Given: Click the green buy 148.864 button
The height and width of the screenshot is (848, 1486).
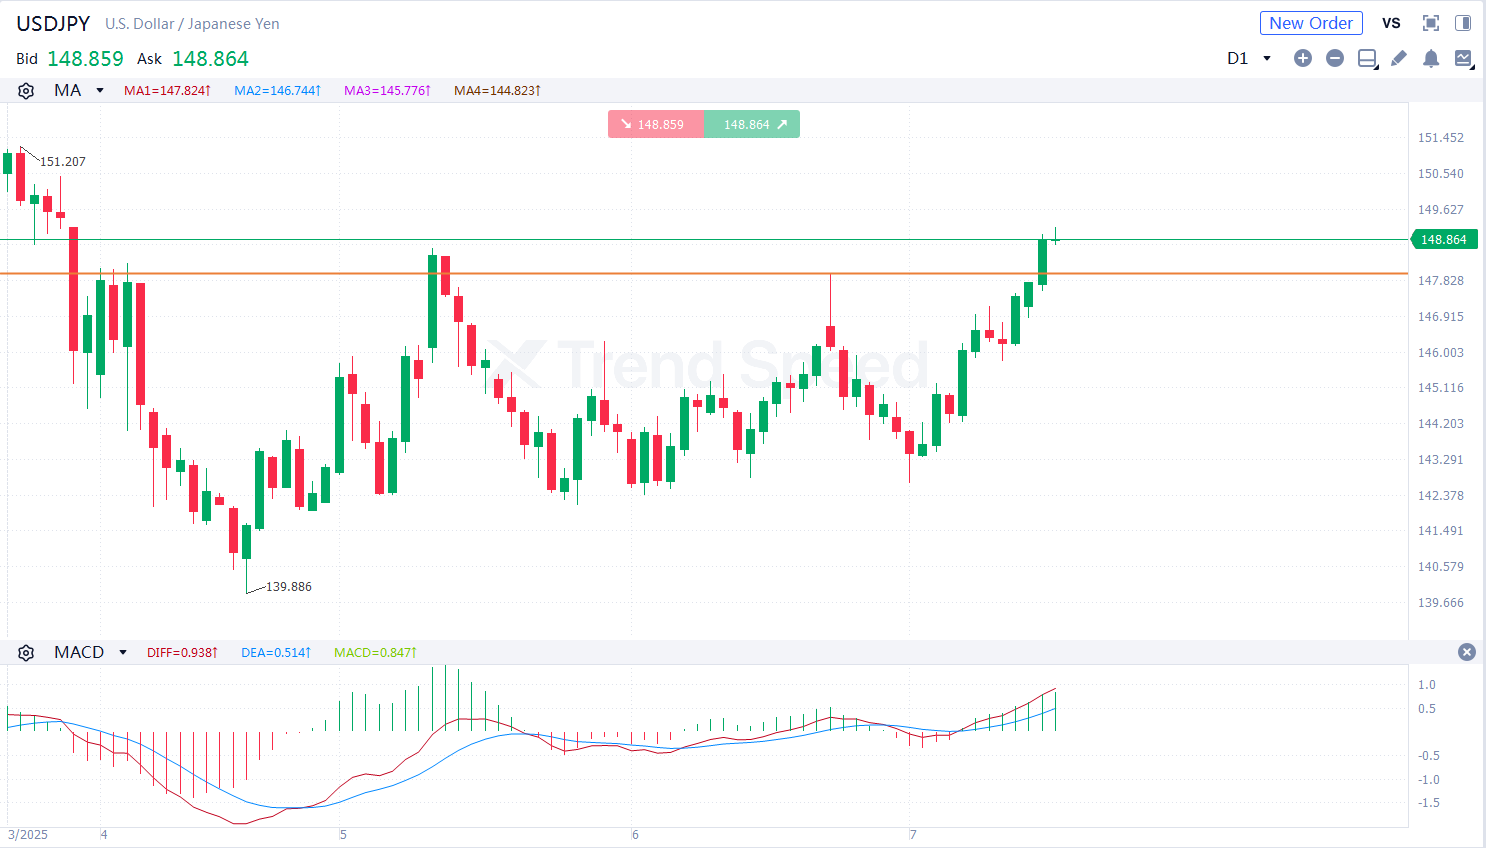Looking at the screenshot, I should (x=752, y=124).
